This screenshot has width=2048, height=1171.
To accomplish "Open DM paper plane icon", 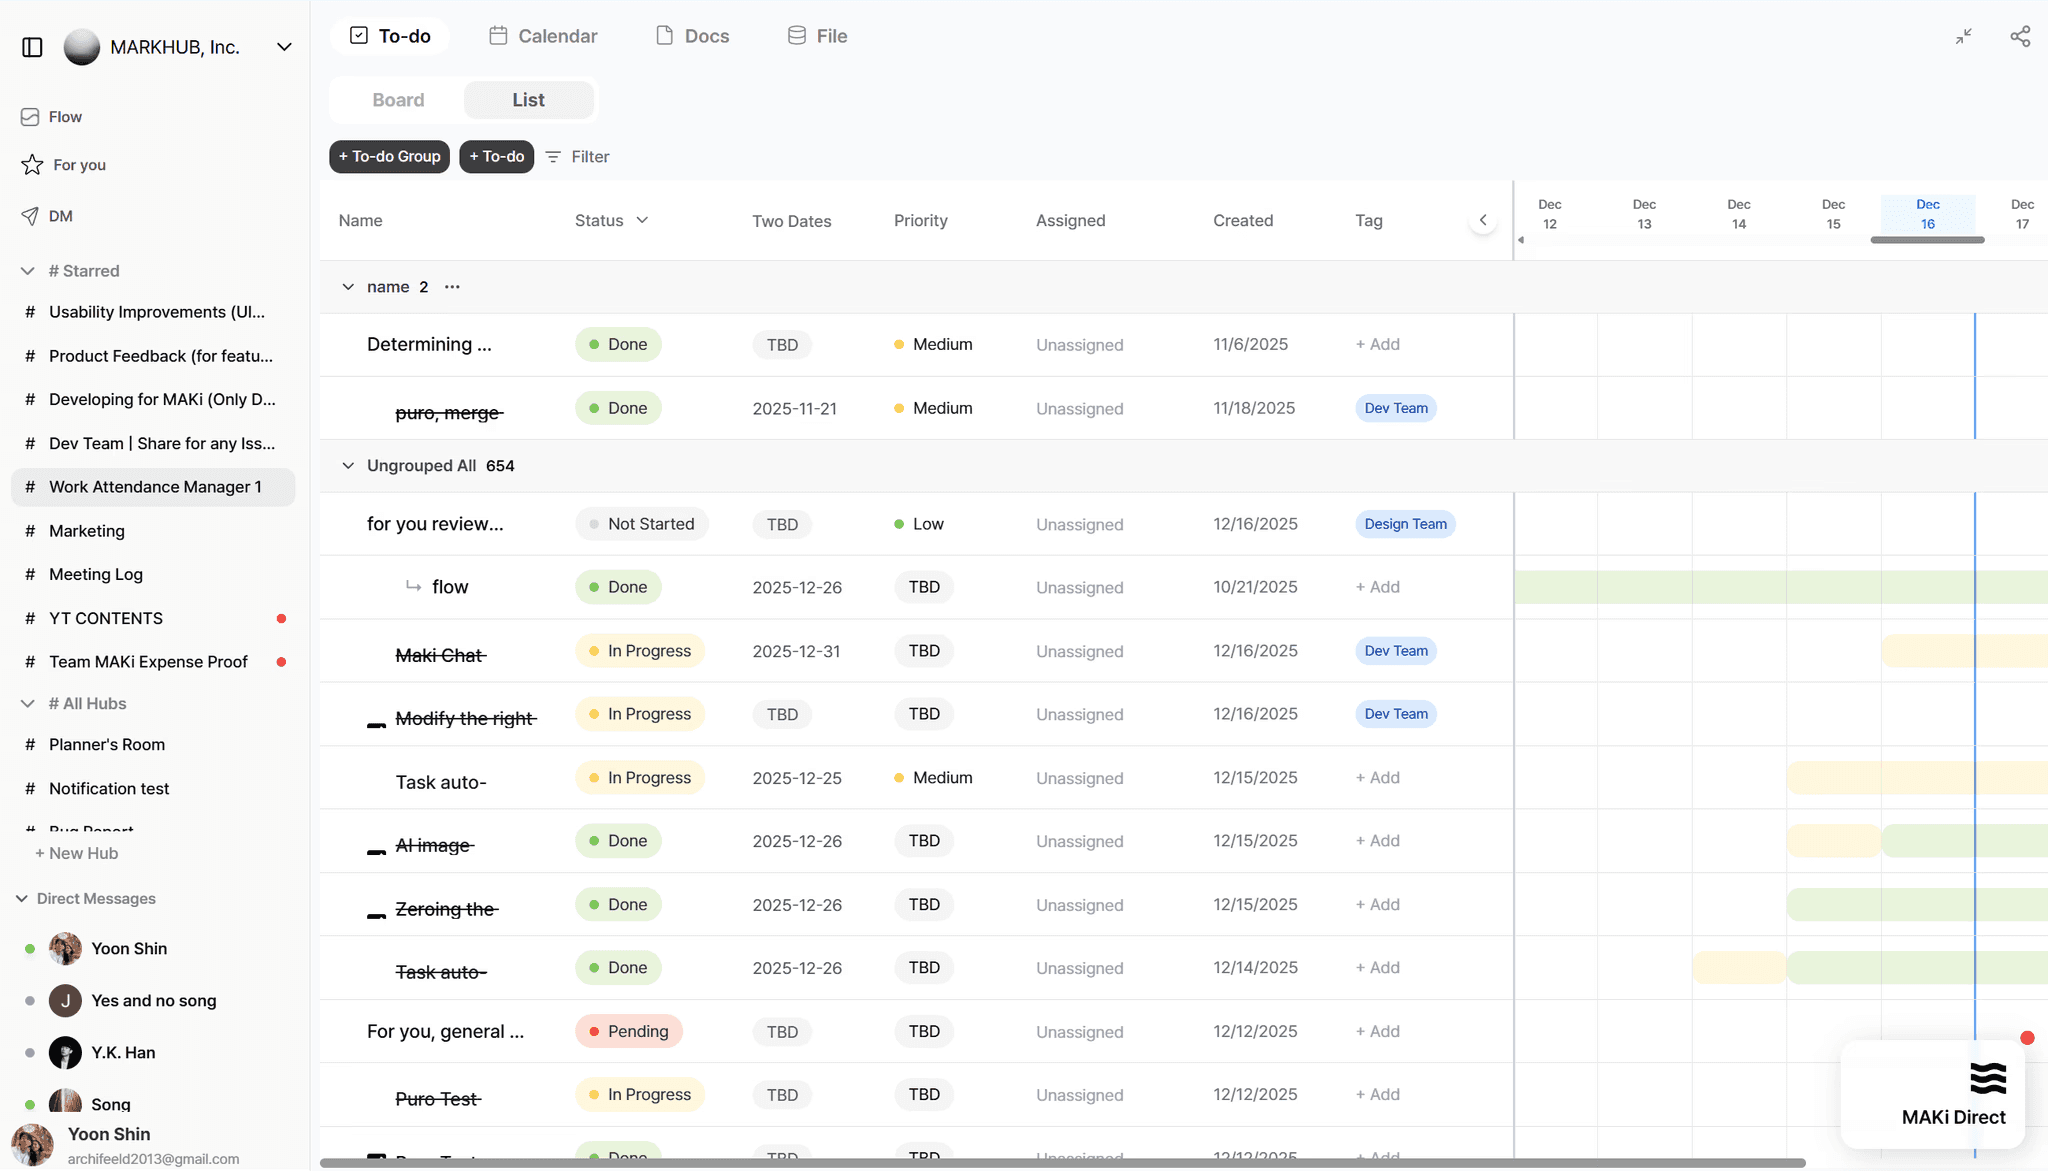I will (30, 216).
